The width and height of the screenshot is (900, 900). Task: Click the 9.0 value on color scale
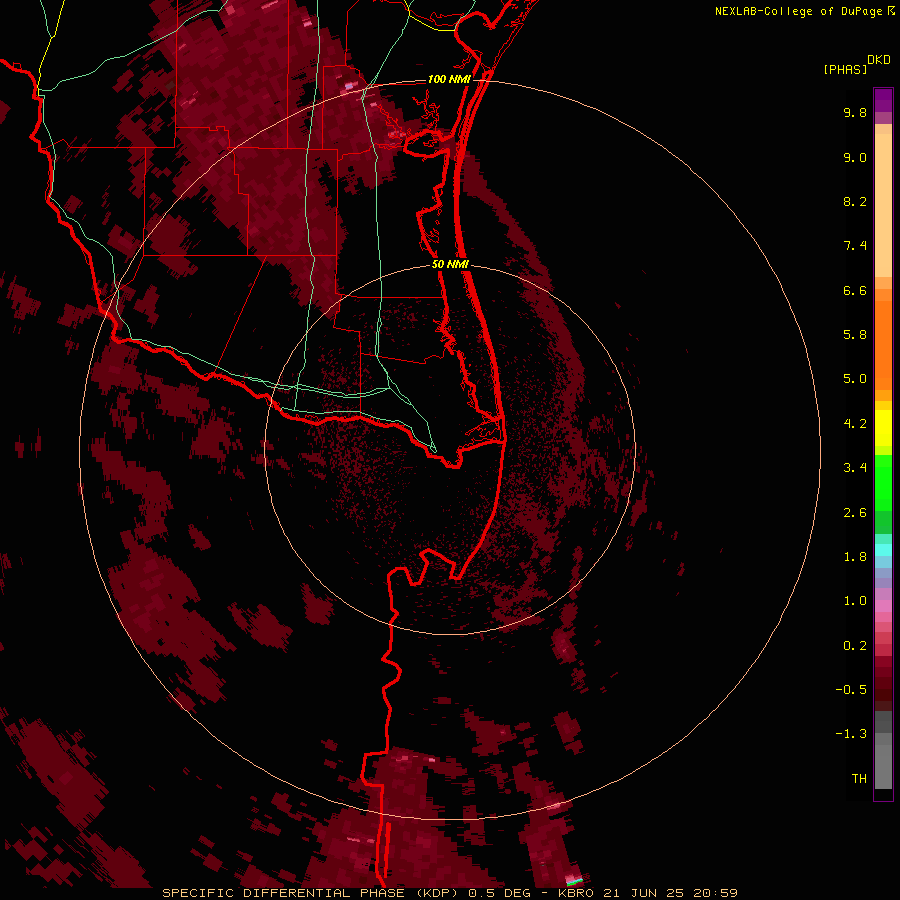coord(855,157)
